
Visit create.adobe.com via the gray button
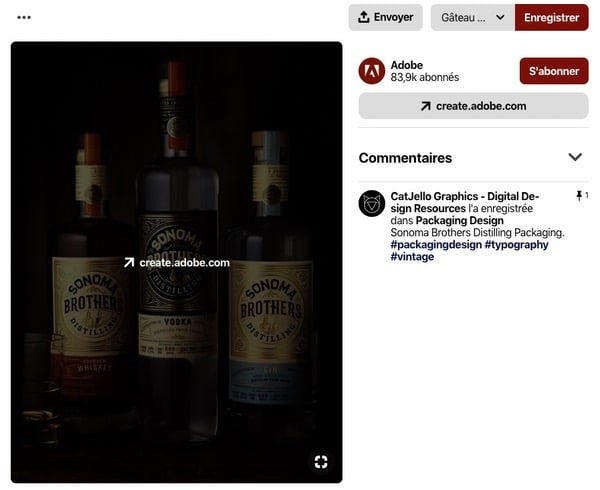coord(473,106)
